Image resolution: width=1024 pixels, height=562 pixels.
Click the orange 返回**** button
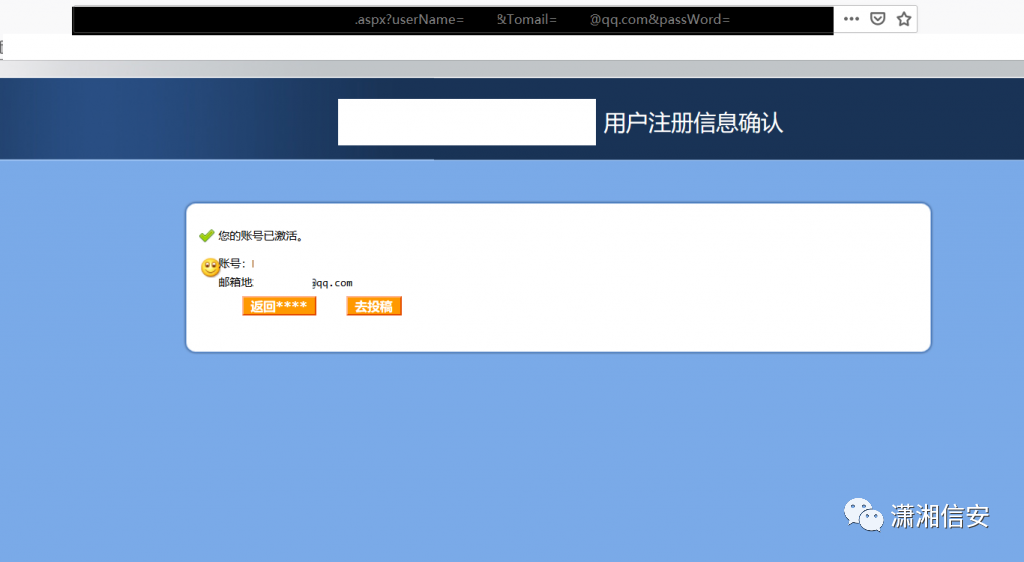pos(279,306)
